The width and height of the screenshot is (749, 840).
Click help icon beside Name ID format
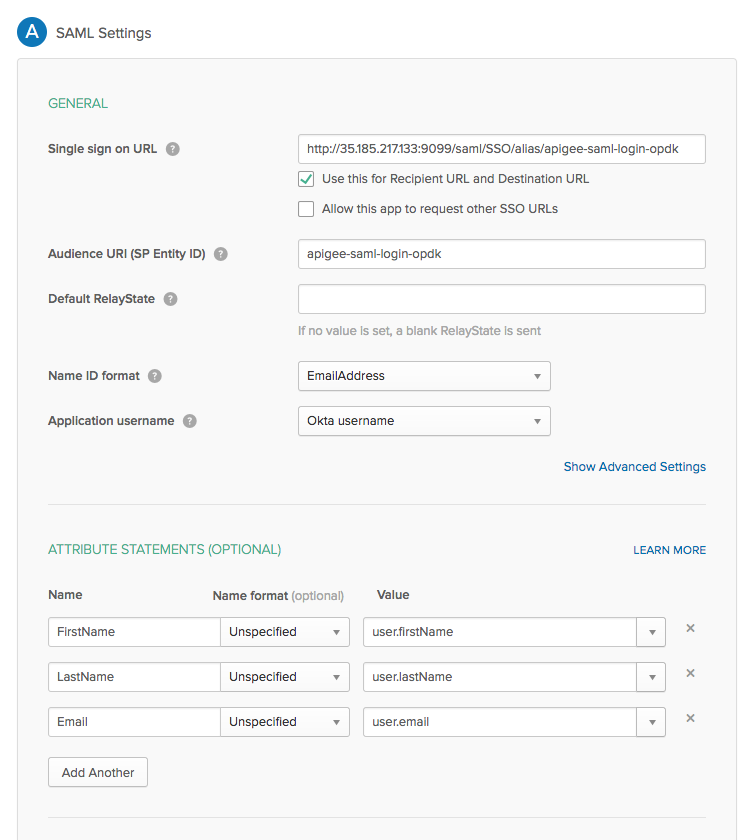(155, 376)
